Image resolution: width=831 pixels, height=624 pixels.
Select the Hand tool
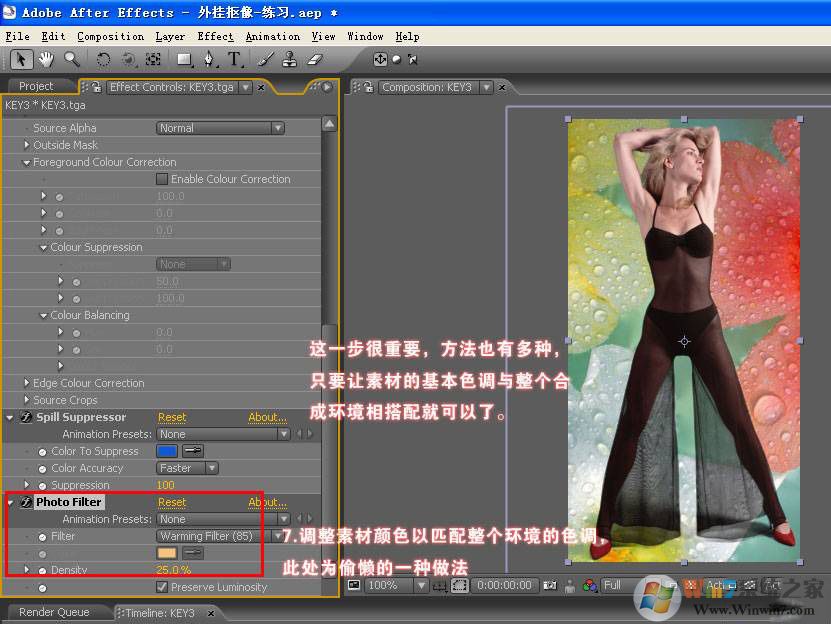point(47,60)
